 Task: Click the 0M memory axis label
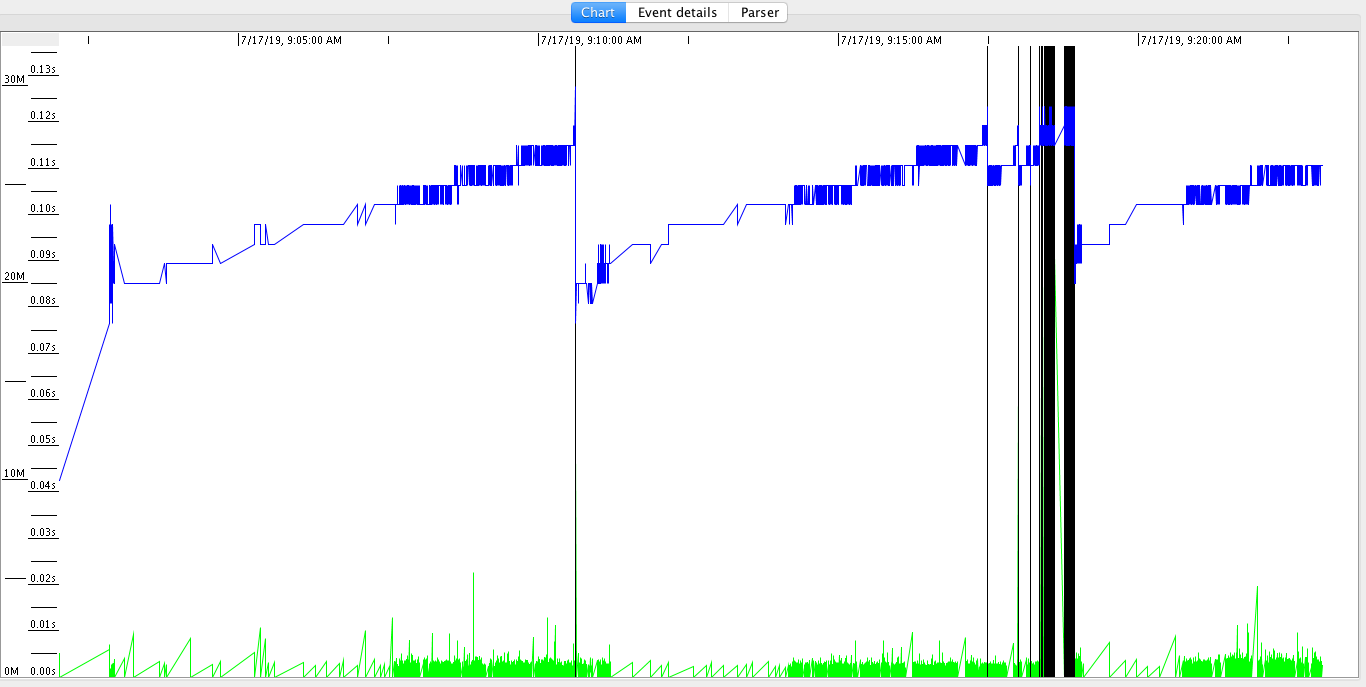[14, 671]
